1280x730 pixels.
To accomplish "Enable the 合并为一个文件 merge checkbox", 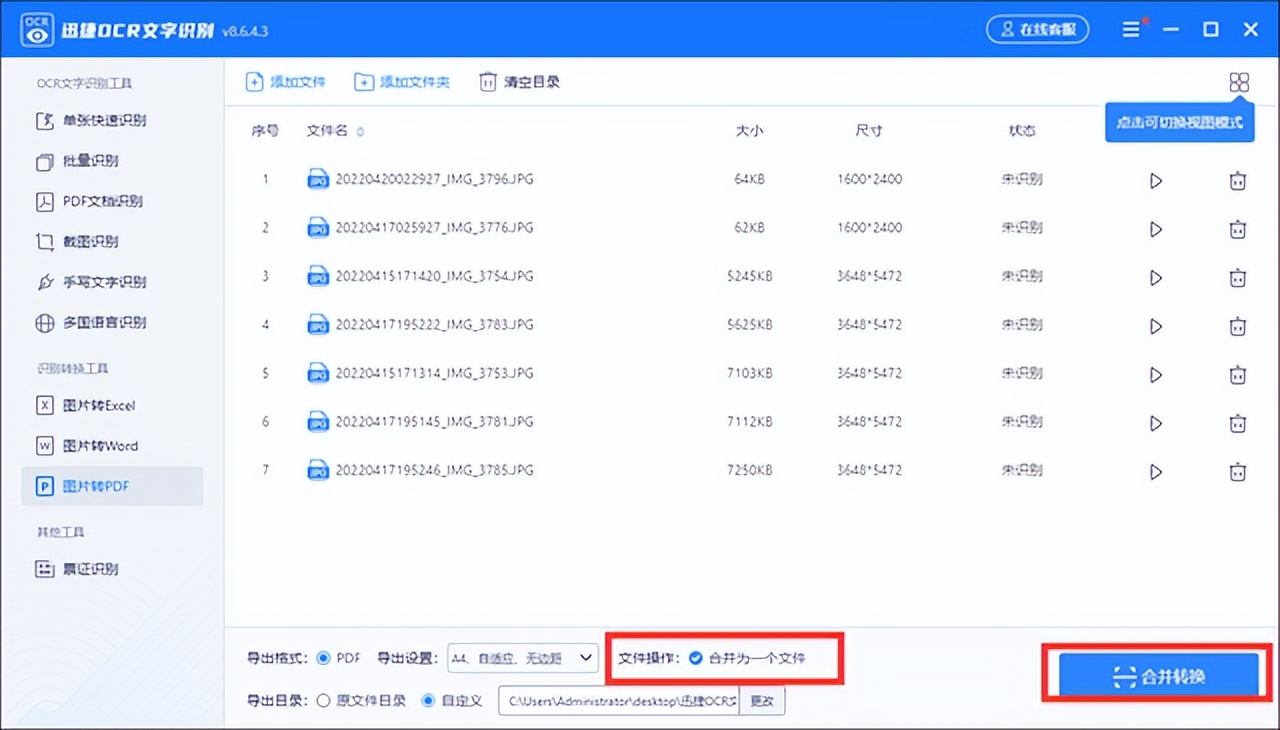I will point(698,658).
